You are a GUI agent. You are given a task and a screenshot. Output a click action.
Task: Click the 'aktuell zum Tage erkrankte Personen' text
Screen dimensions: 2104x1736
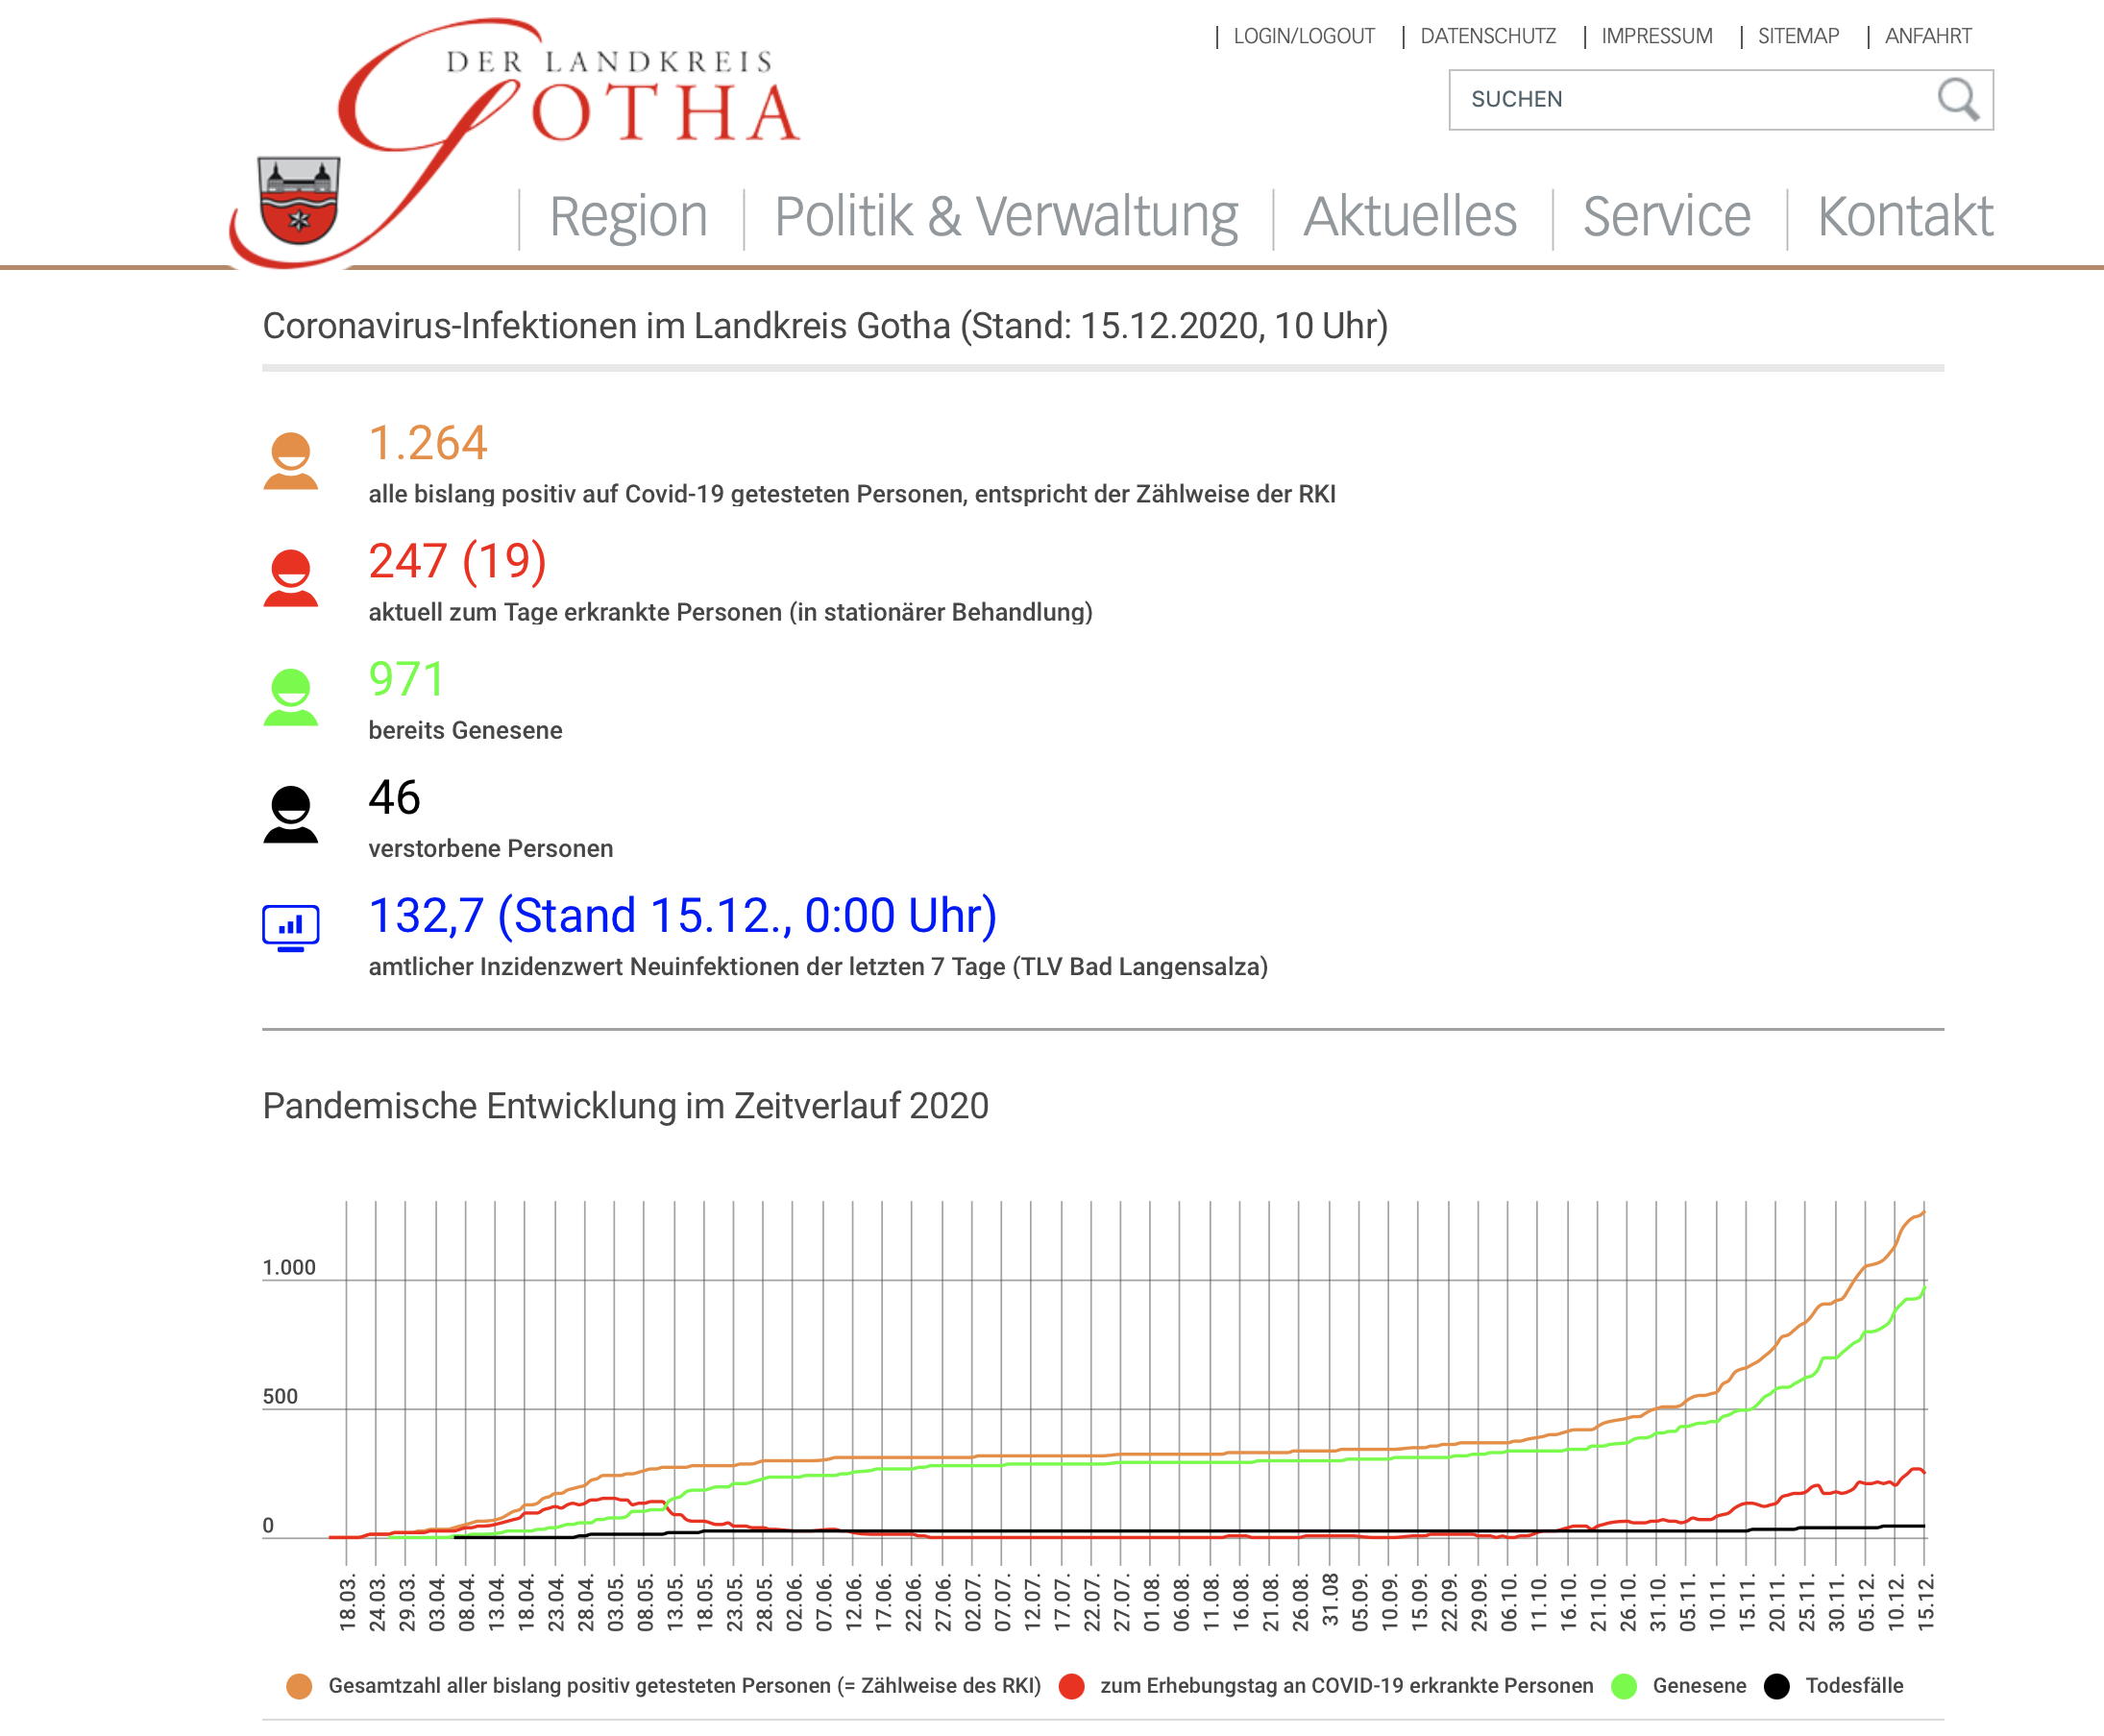tap(730, 612)
